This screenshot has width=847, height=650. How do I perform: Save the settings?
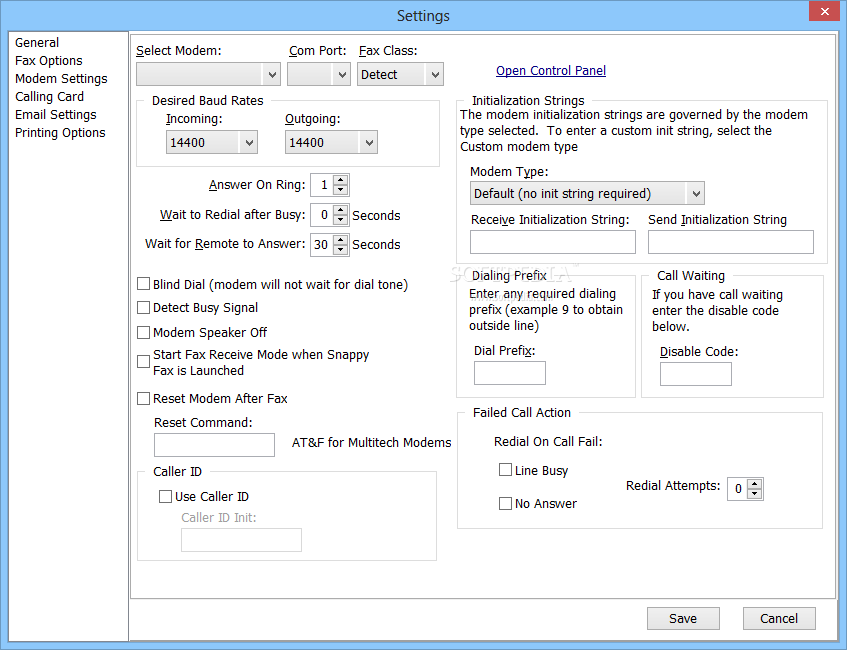[x=683, y=619]
